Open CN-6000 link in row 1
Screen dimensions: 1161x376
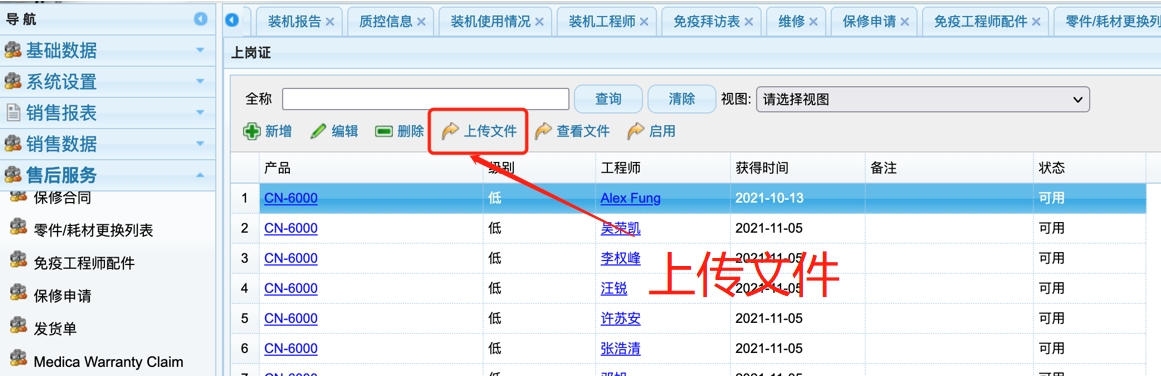click(x=291, y=198)
